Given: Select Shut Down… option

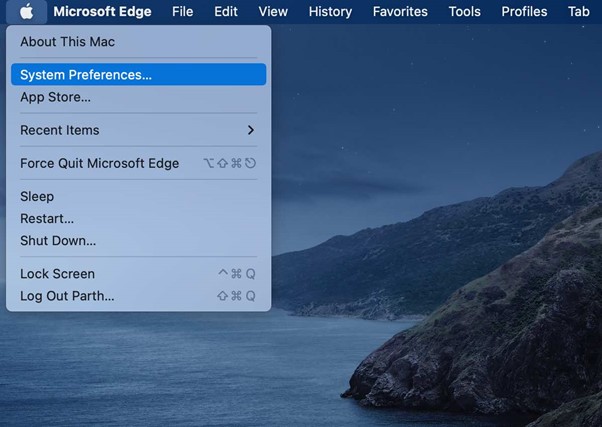Looking at the screenshot, I should point(139,240).
